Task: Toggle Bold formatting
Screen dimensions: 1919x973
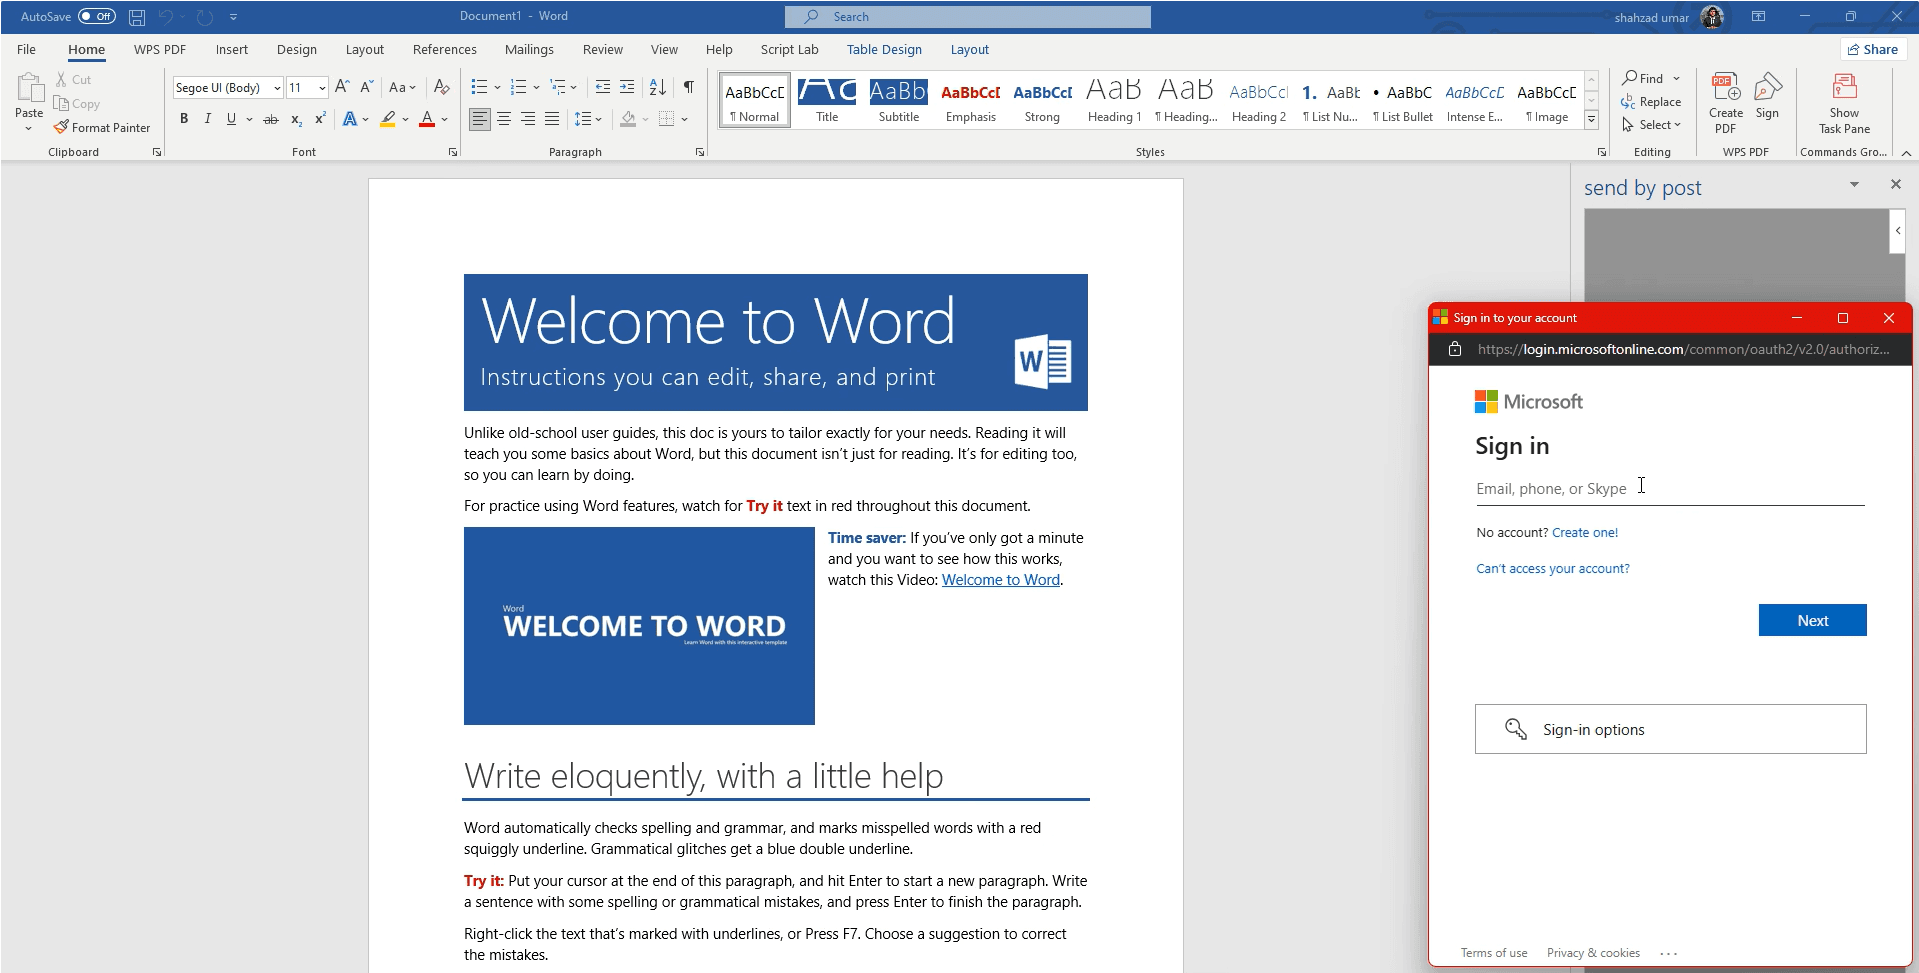Action: tap(184, 119)
